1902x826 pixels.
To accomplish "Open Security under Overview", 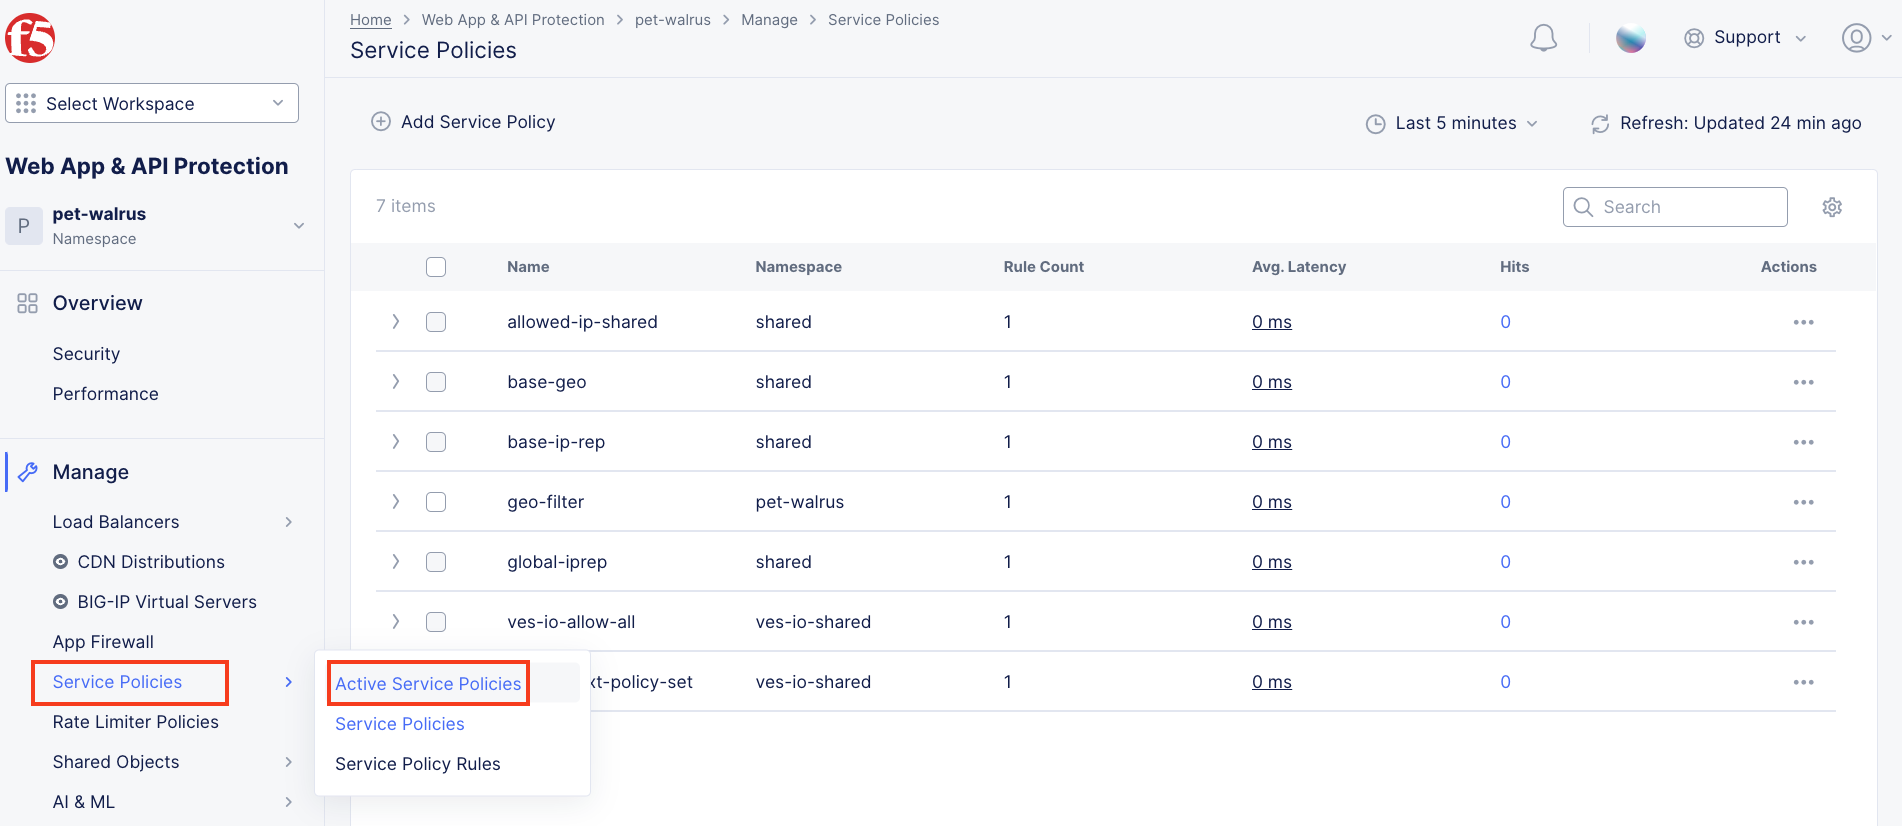I will [86, 354].
